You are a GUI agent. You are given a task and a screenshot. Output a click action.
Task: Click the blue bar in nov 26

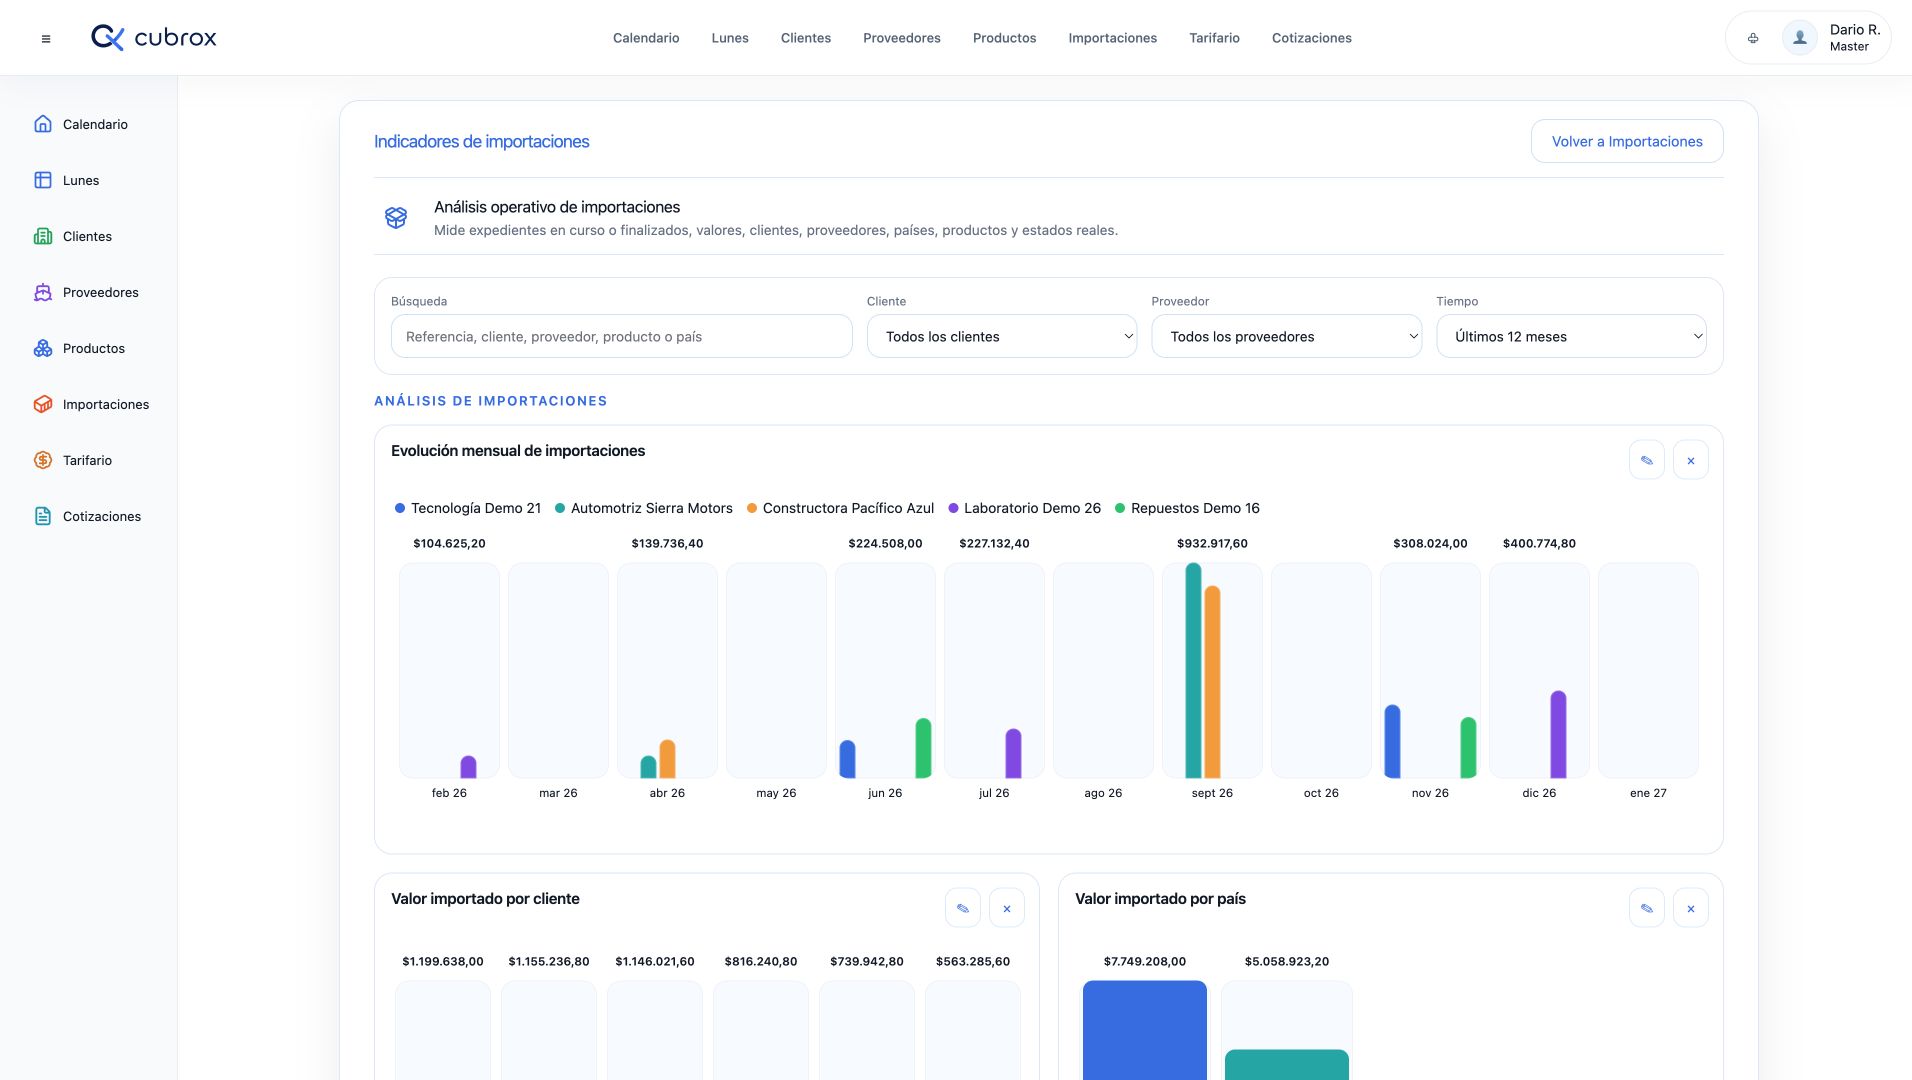click(x=1392, y=741)
